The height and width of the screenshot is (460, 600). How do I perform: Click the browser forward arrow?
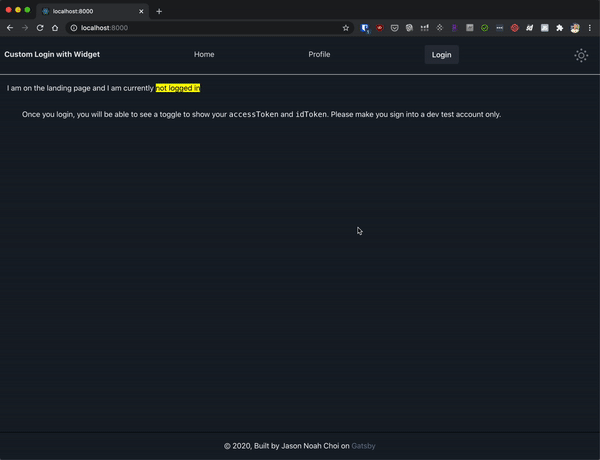coord(25,28)
